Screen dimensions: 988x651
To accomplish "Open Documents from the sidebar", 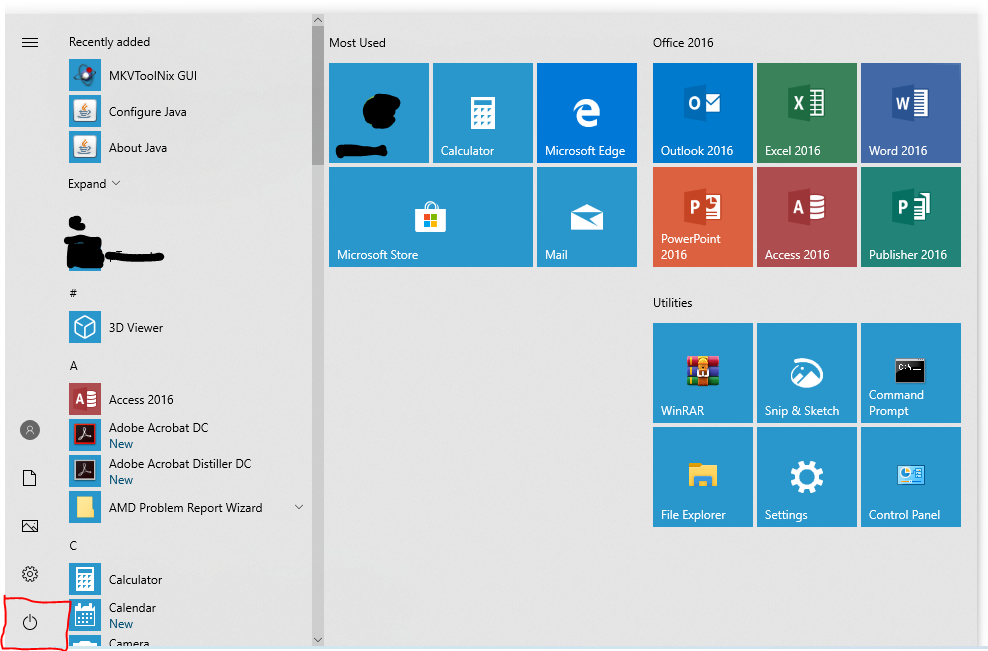I will [30, 478].
